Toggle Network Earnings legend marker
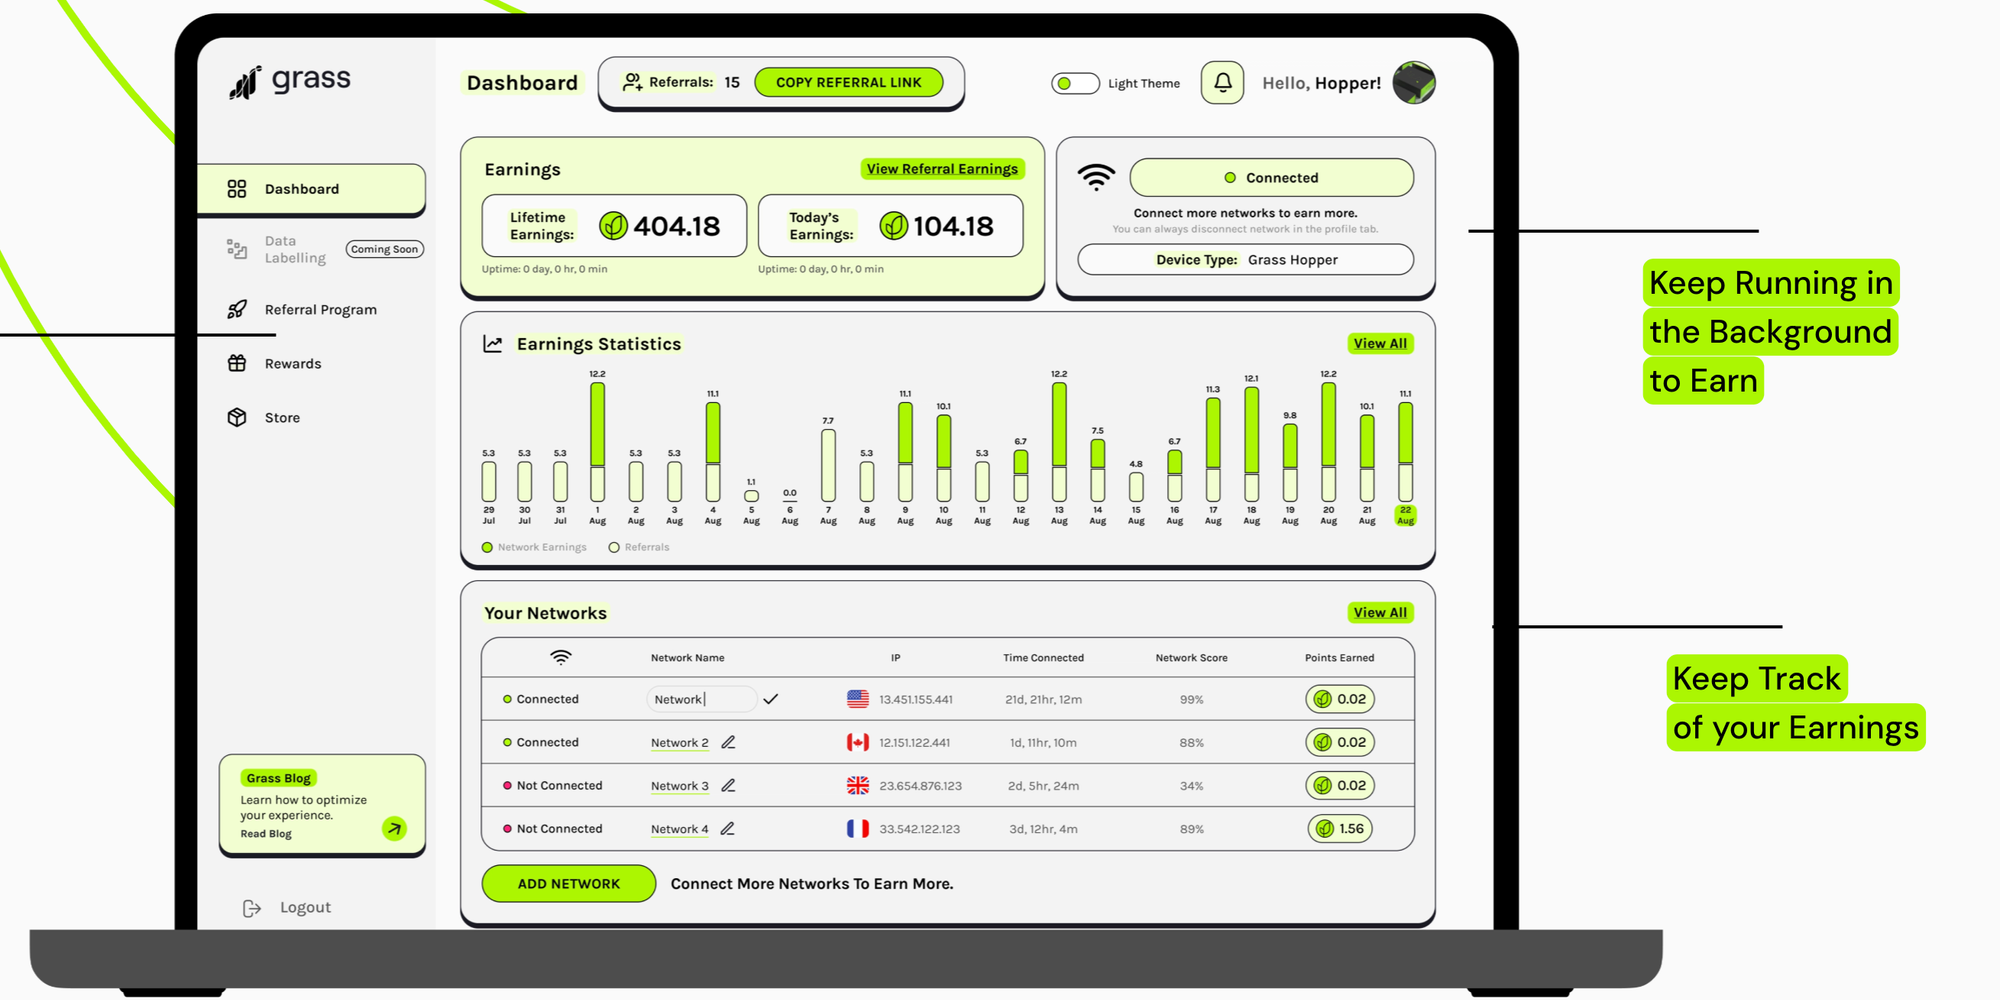 point(487,547)
